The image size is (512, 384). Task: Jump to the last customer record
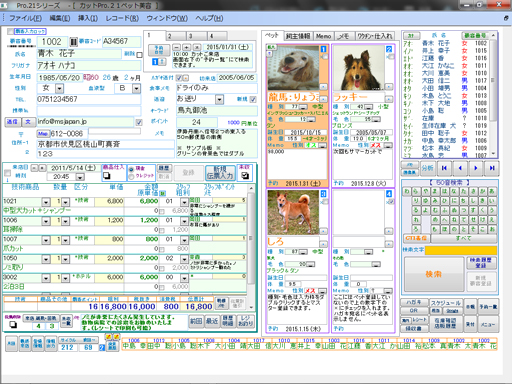point(492,168)
